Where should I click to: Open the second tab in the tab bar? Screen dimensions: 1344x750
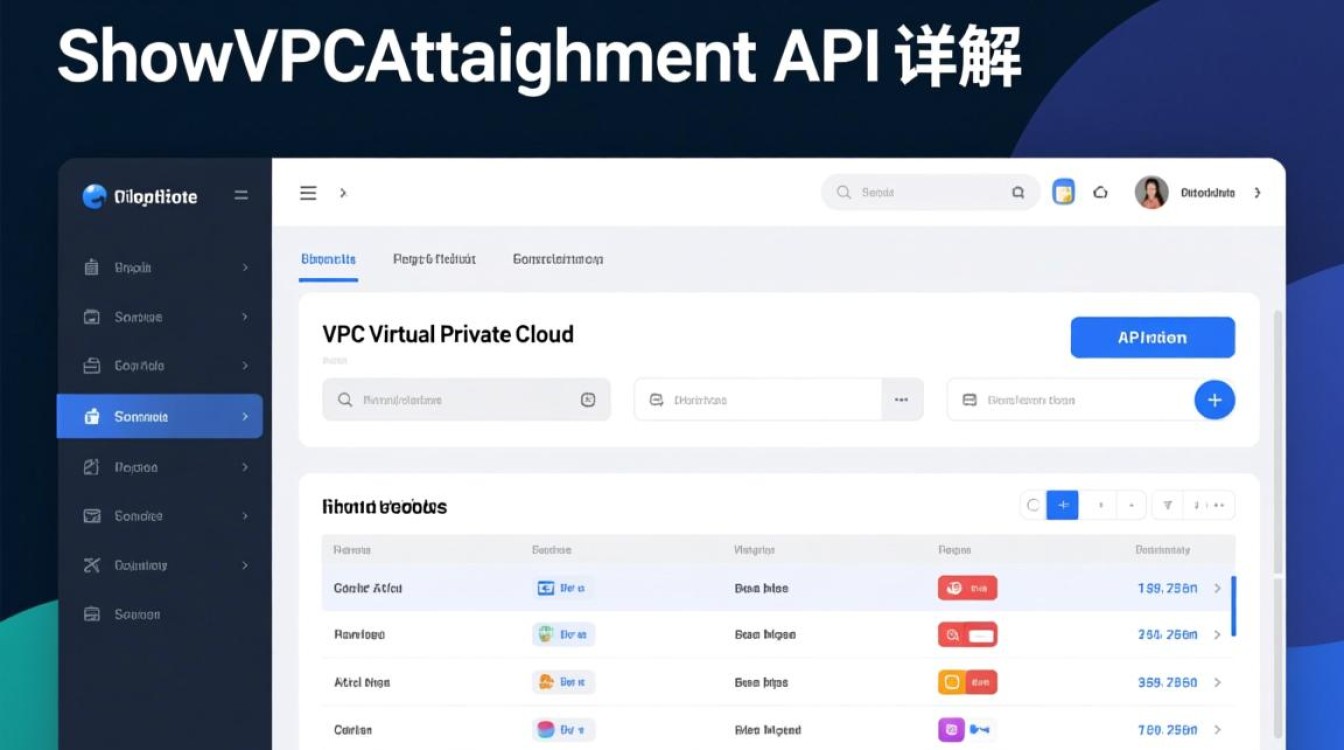[x=435, y=258]
